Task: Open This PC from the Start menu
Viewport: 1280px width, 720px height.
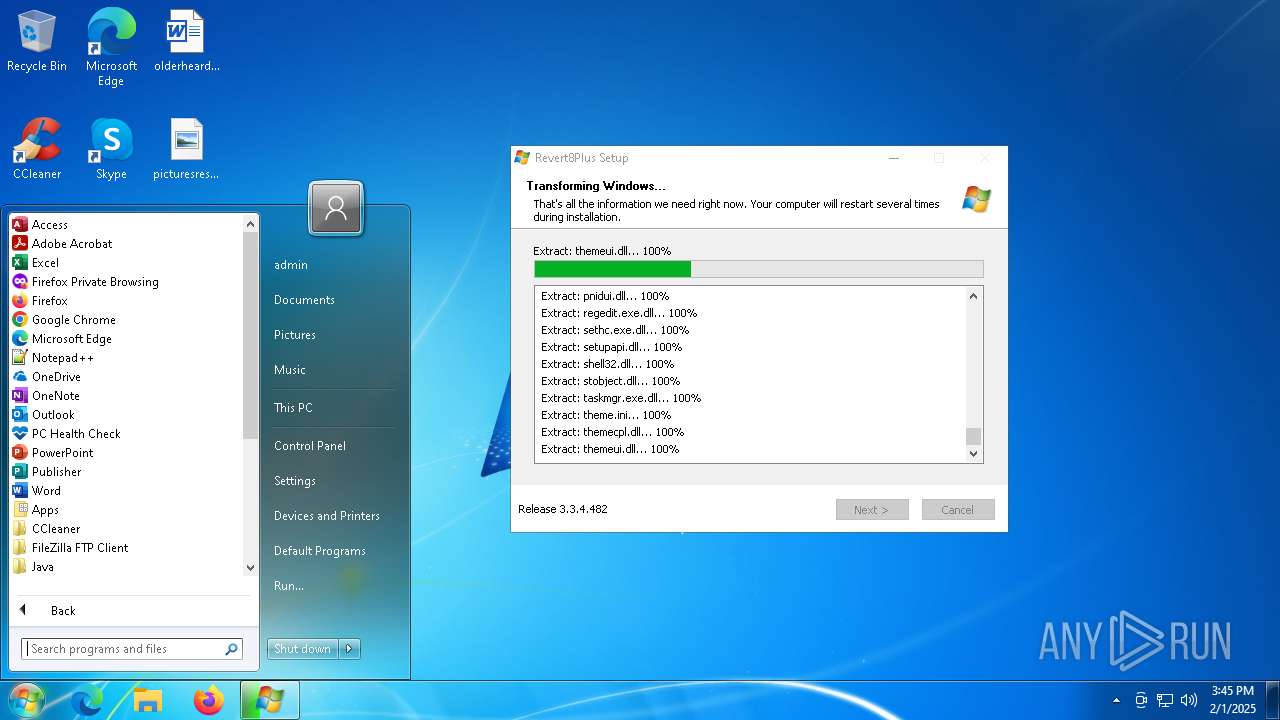Action: (293, 408)
